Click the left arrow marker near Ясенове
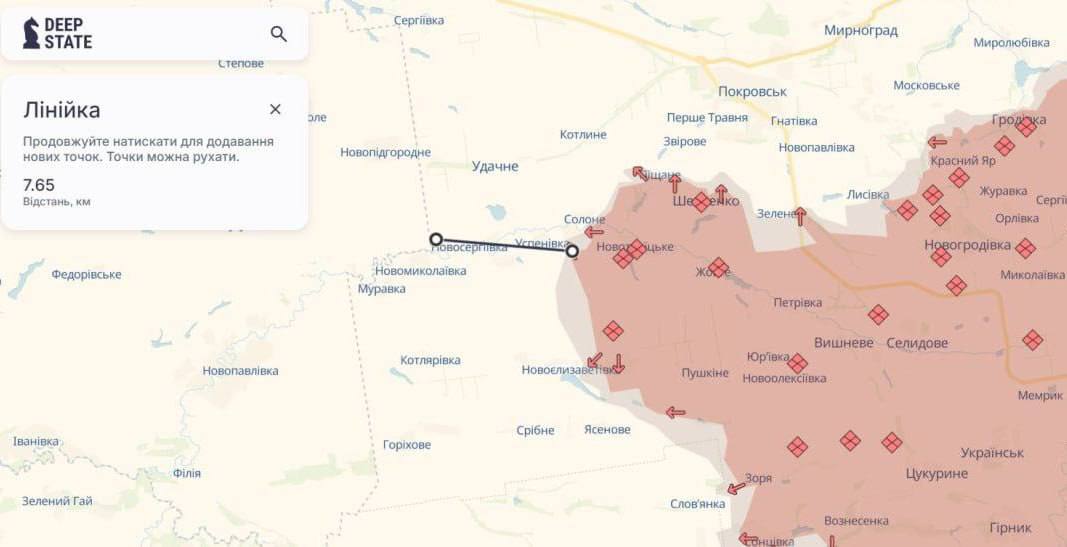The height and width of the screenshot is (547, 1067). coord(676,412)
